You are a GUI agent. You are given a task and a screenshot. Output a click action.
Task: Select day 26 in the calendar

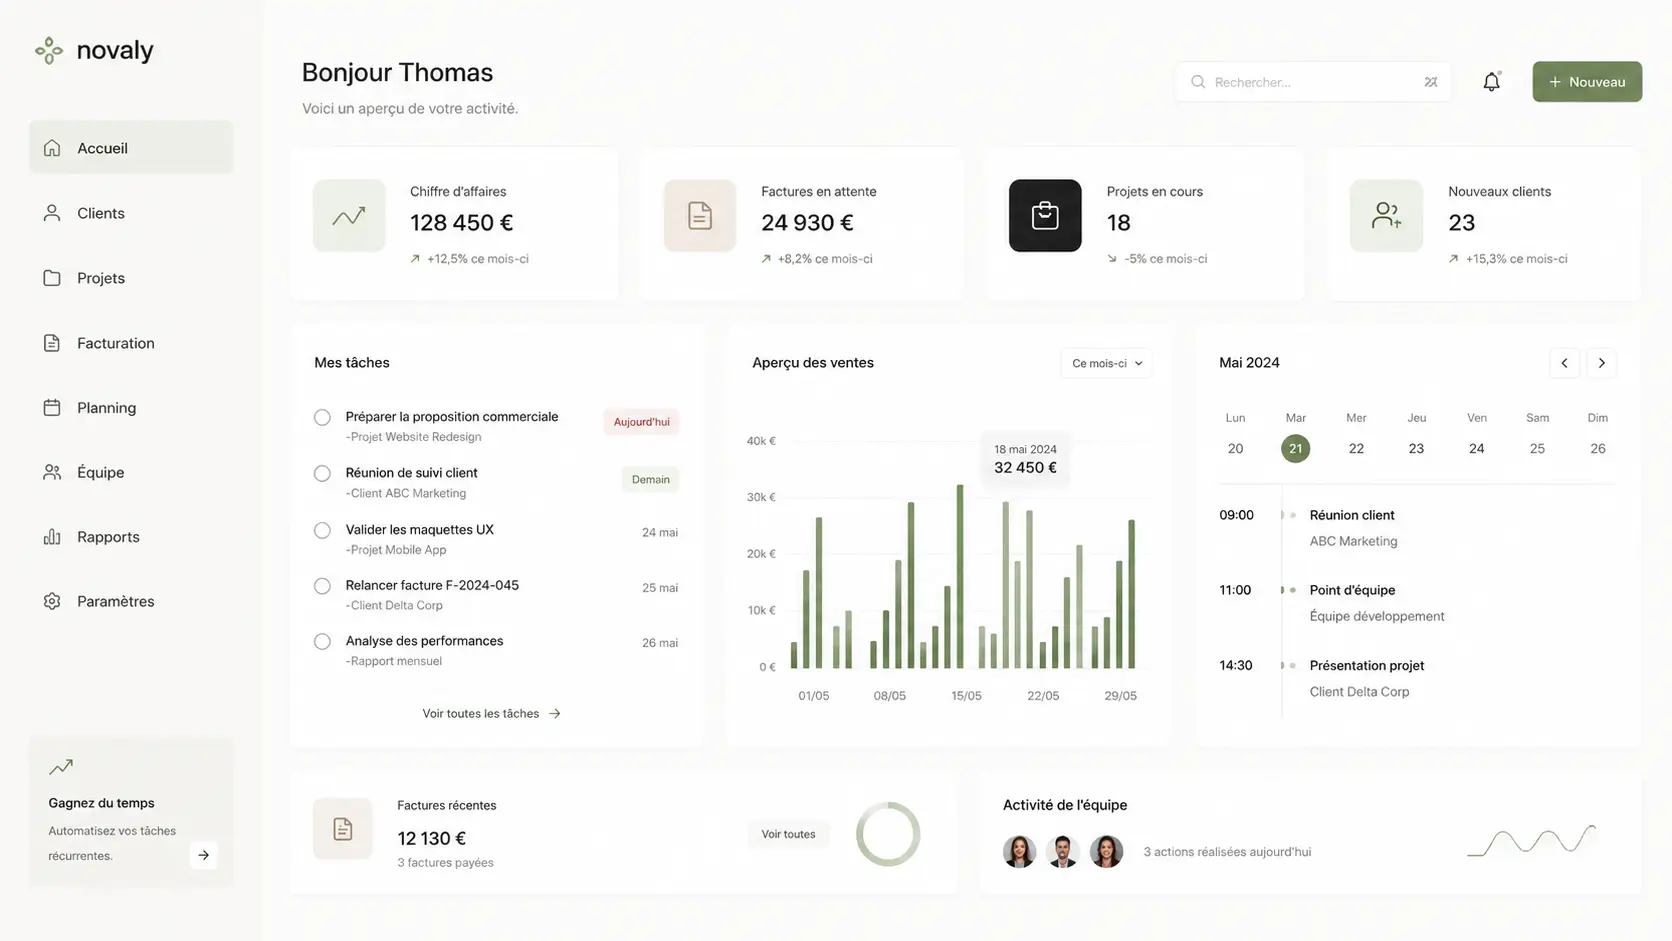[x=1598, y=449]
